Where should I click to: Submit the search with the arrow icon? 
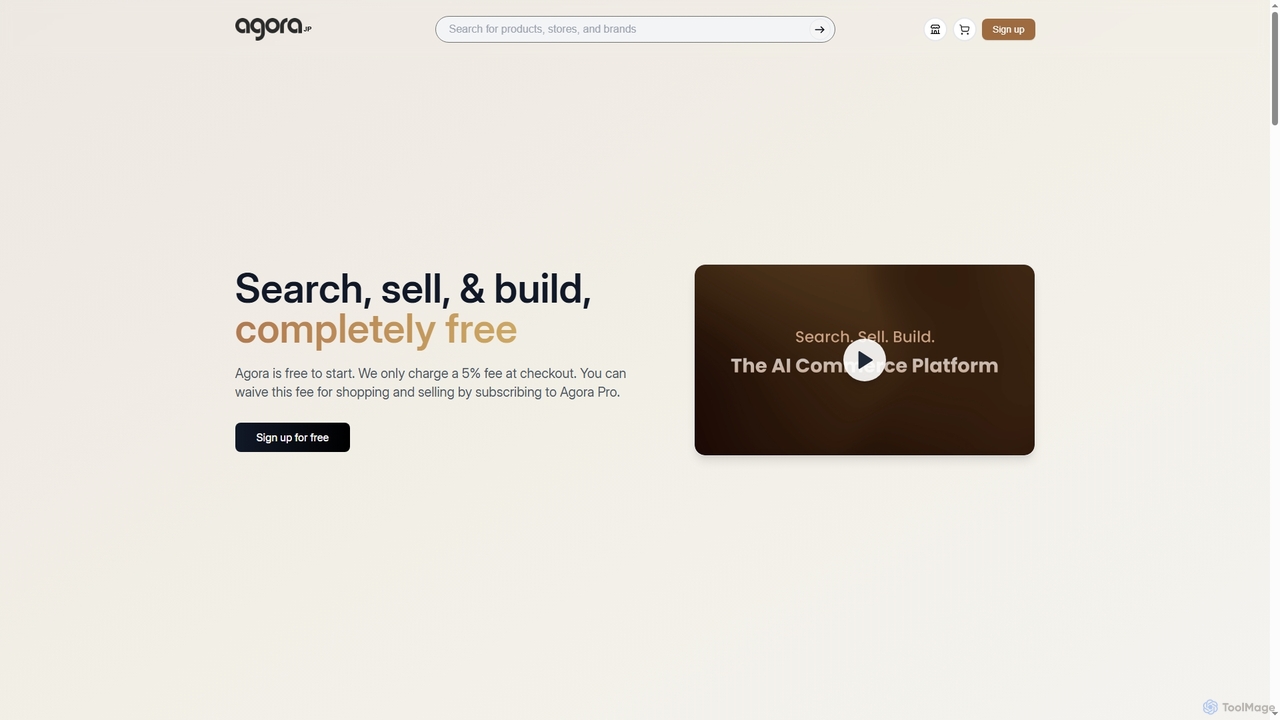(x=819, y=29)
